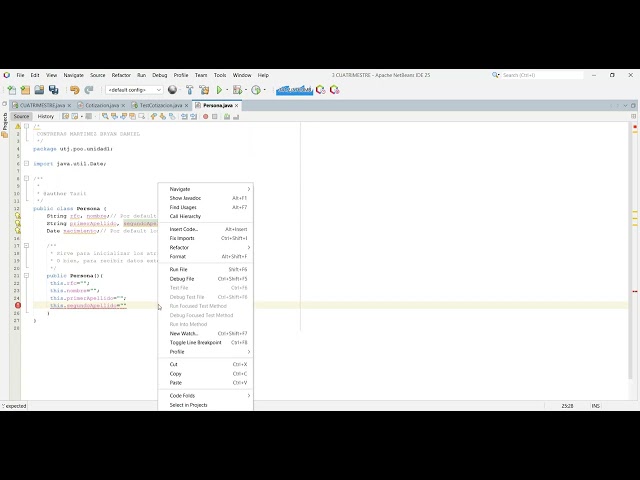Click the Find Selection magnifier icon in editor toolbar
This screenshot has height=480, width=640.
(x=105, y=116)
